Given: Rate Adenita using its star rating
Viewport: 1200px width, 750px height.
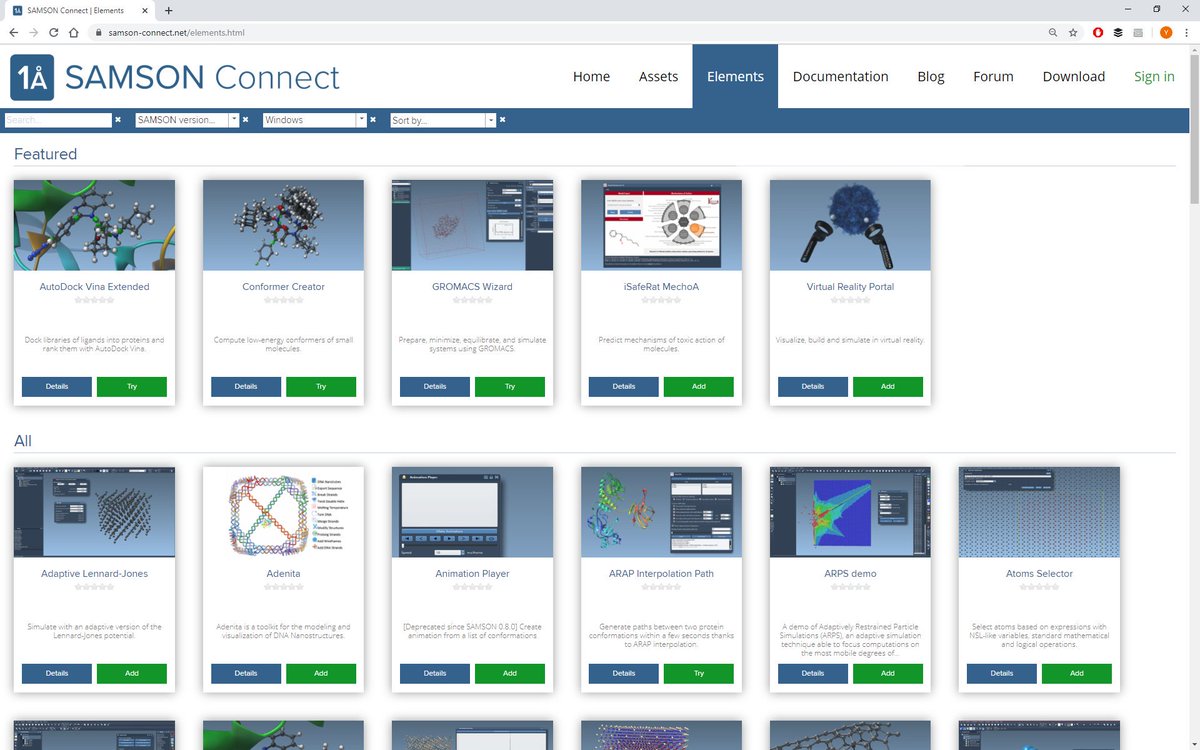Looking at the screenshot, I should coord(283,586).
